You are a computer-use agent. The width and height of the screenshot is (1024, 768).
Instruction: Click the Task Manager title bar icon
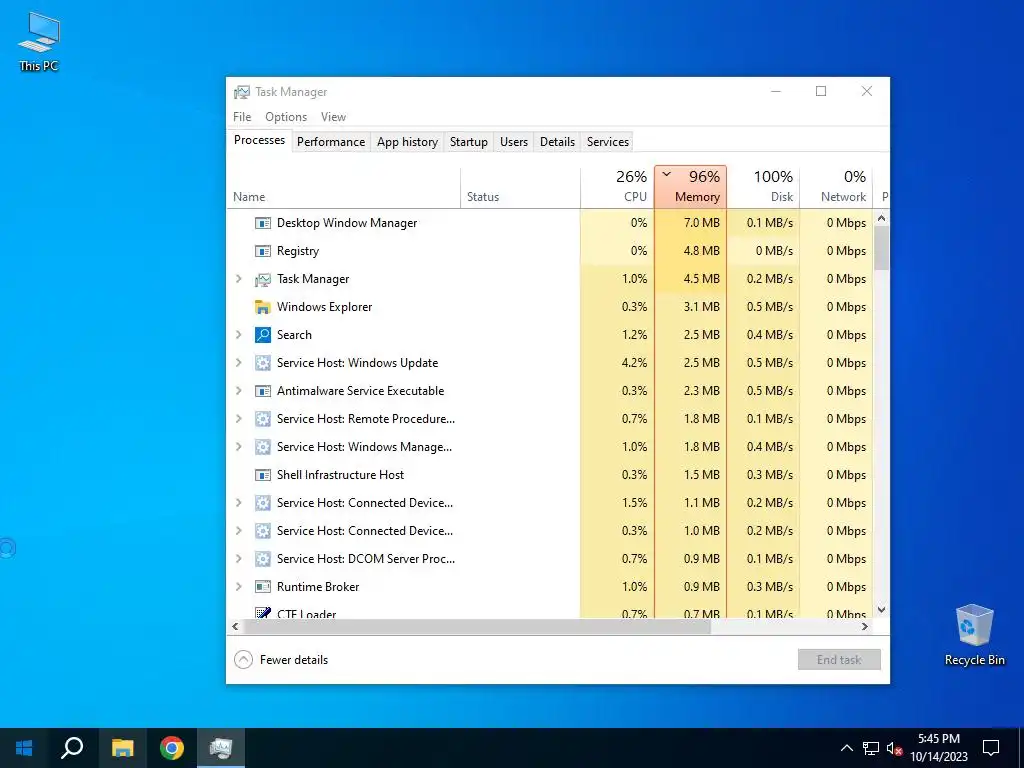pyautogui.click(x=242, y=92)
